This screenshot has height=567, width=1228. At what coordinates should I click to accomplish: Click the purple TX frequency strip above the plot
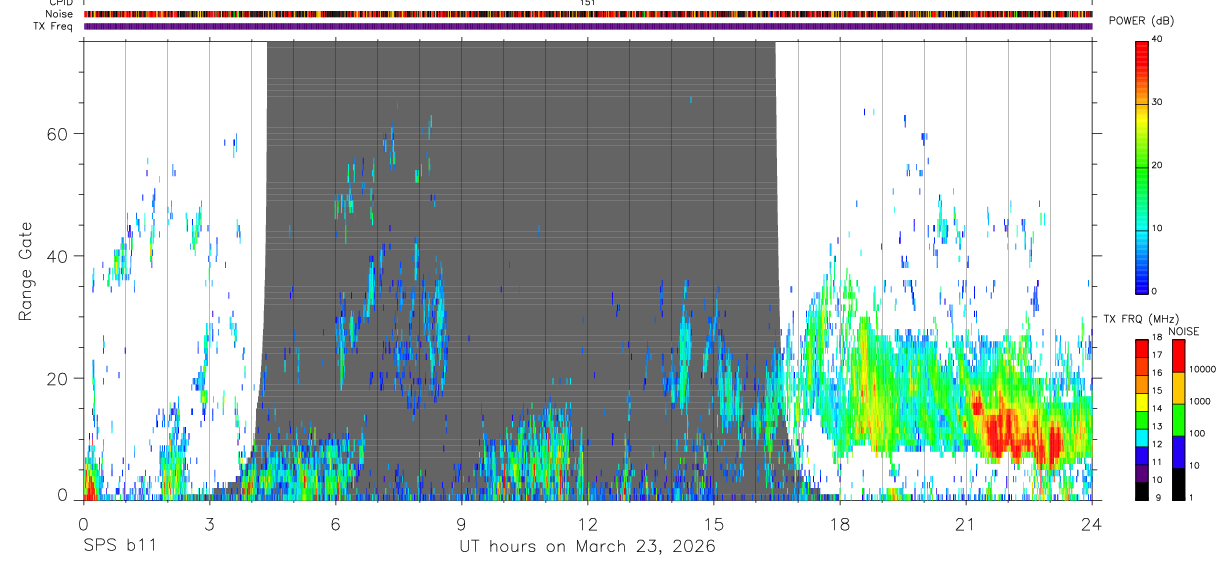point(588,26)
